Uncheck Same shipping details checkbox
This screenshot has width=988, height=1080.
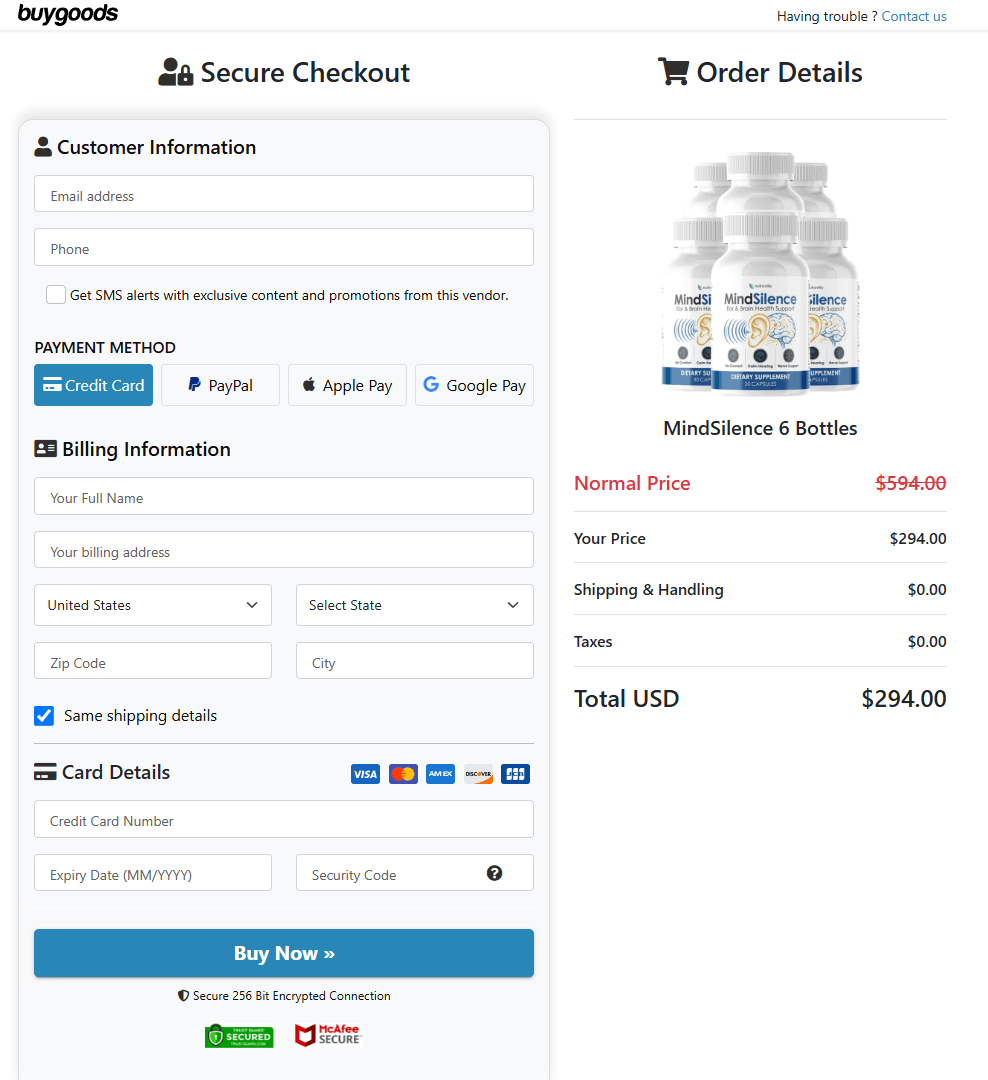coord(44,716)
